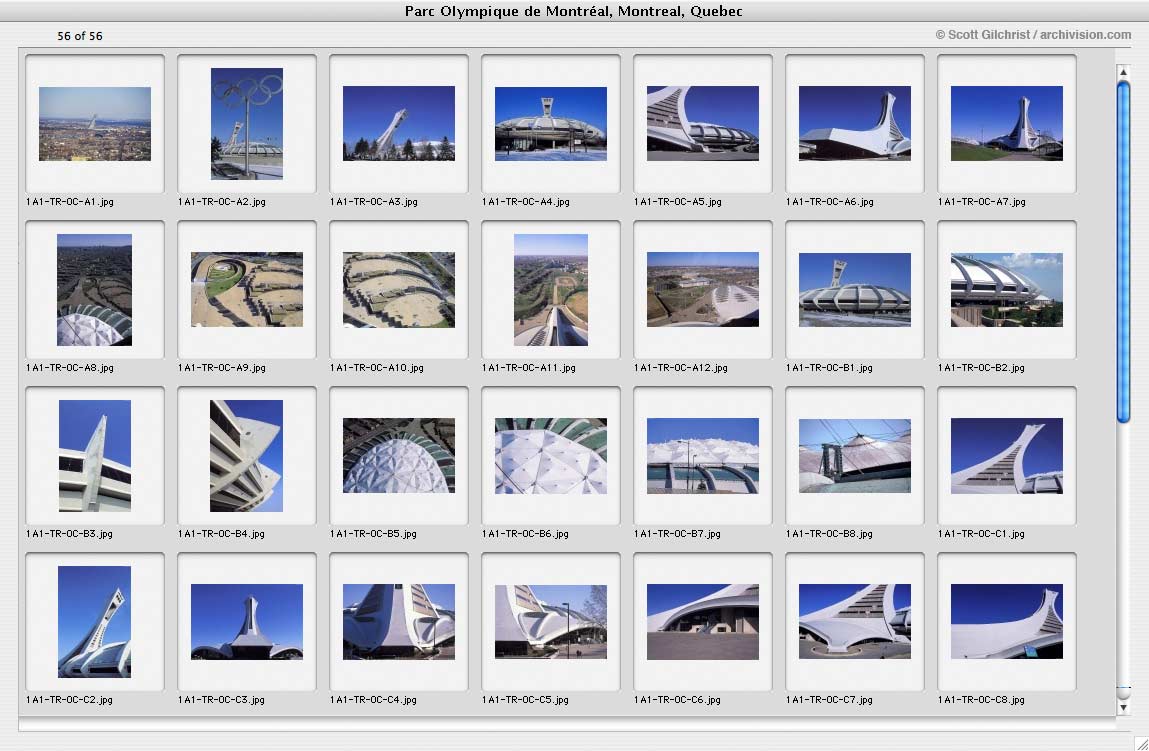Click the filename label "1A1-TR-OC-B3.jpg"
The image size is (1149, 751).
(70, 534)
